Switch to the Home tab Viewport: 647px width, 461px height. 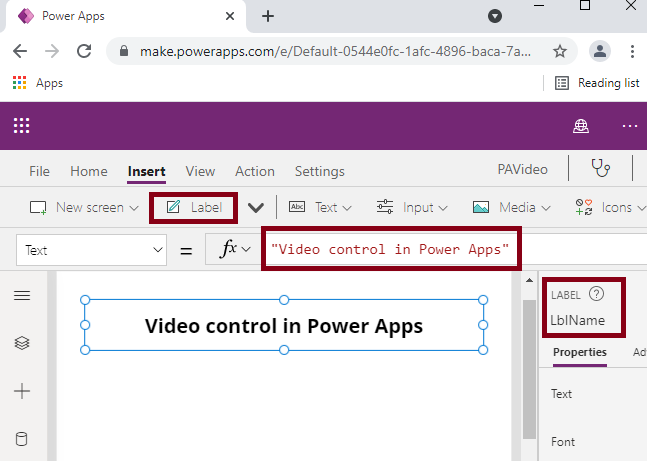(x=89, y=171)
